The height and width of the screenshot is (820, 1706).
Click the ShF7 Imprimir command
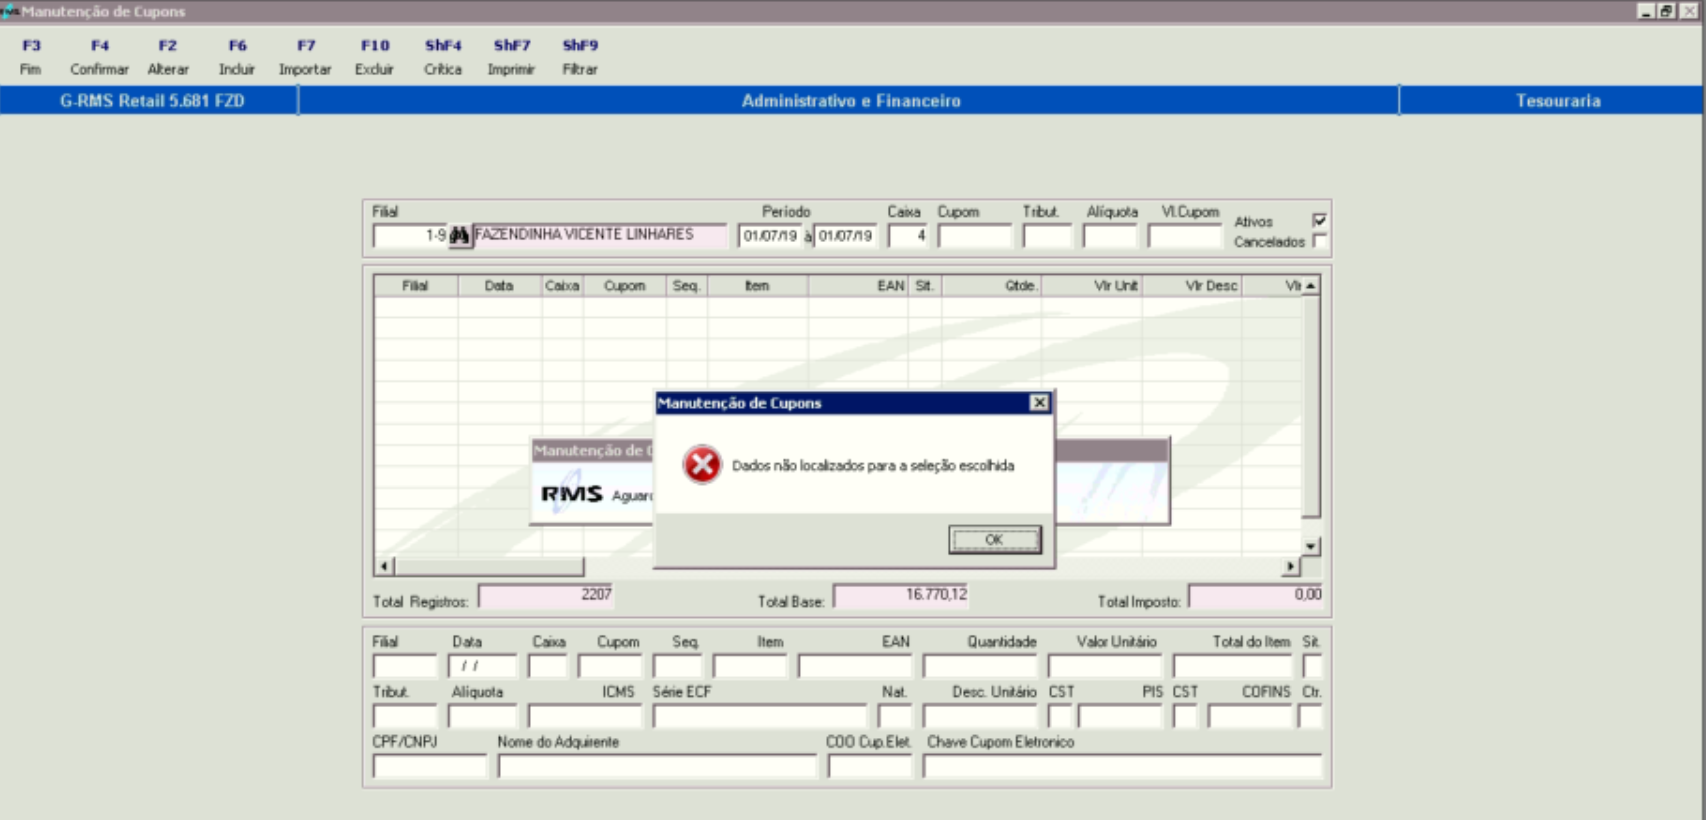coord(511,57)
